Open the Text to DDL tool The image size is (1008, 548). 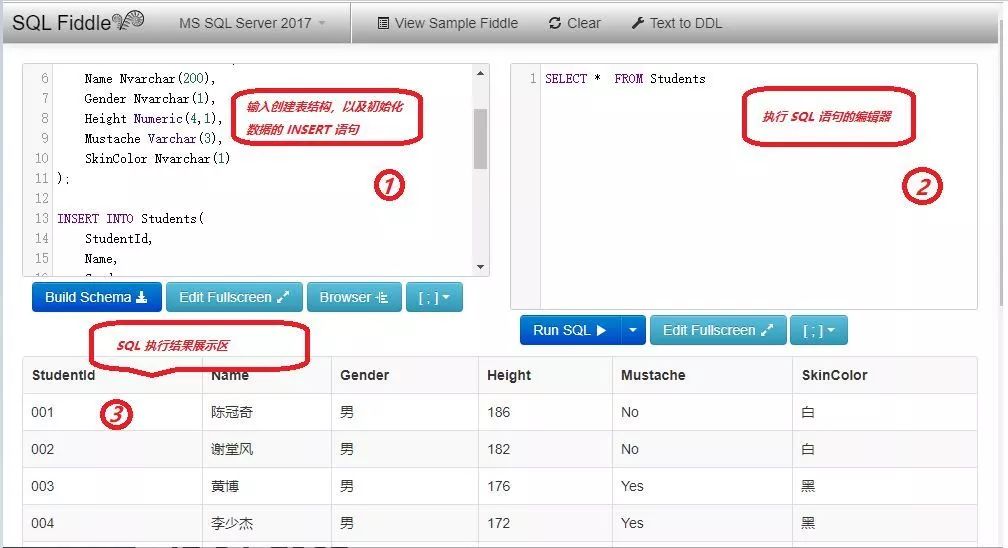(676, 23)
